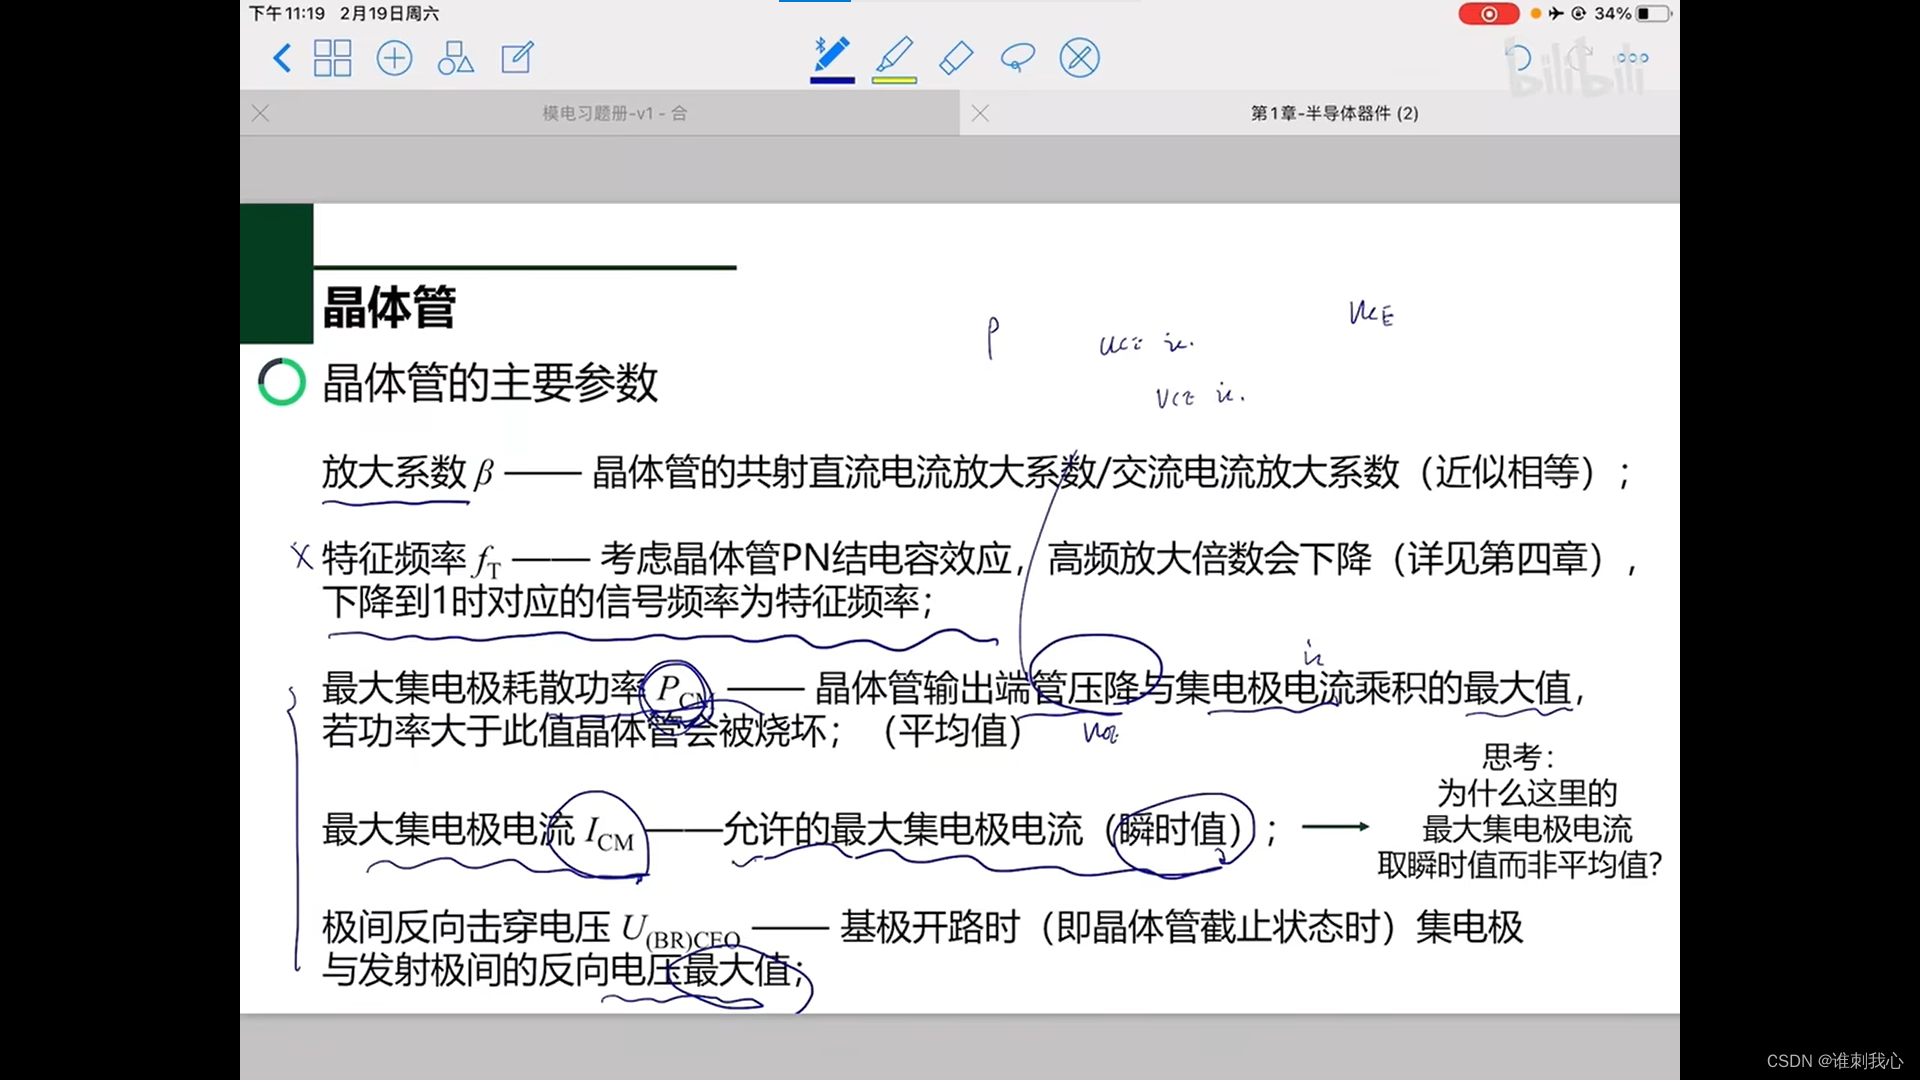This screenshot has height=1080, width=1920.
Task: Click the undo arrow
Action: coord(1518,58)
